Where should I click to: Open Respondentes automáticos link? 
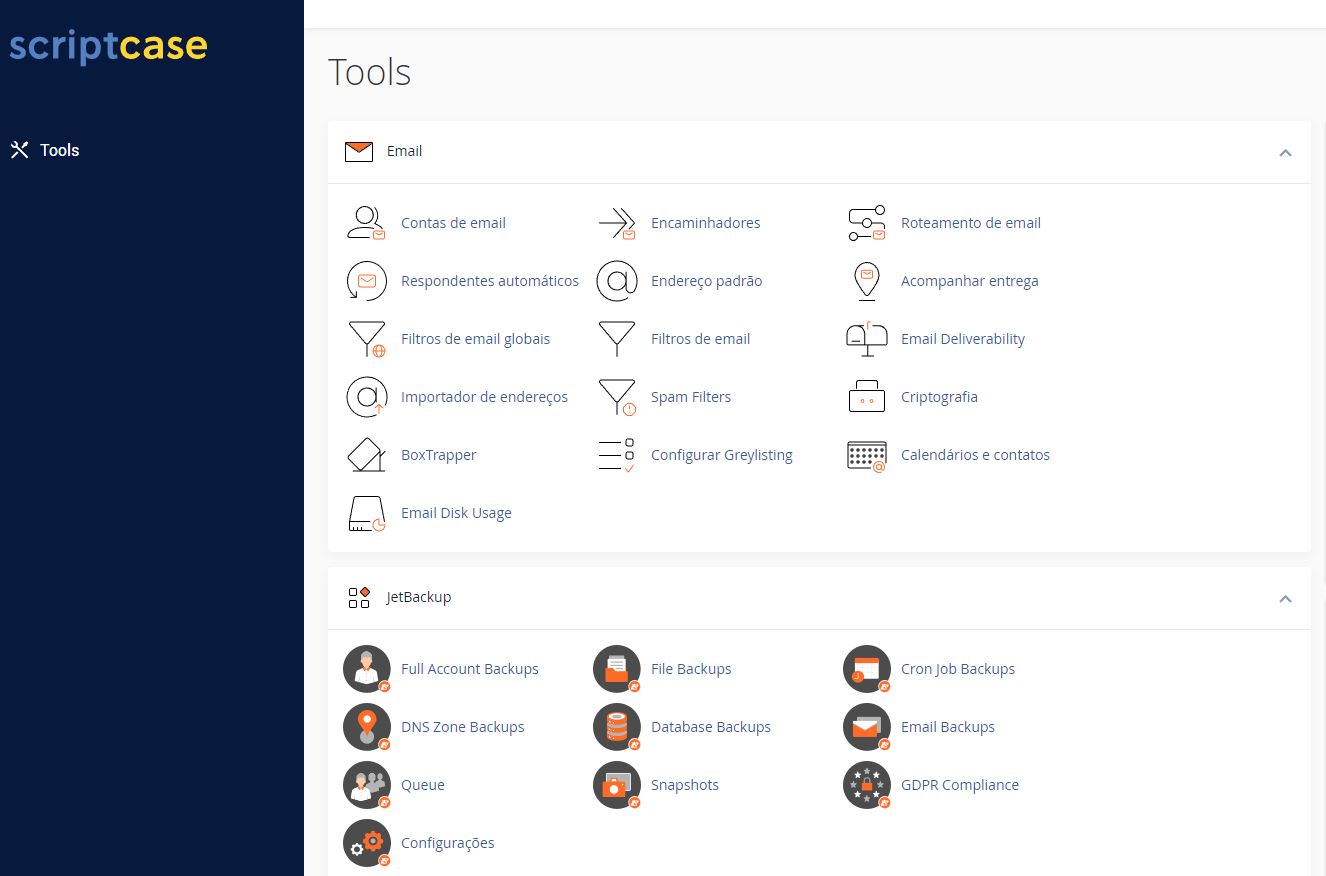[490, 281]
